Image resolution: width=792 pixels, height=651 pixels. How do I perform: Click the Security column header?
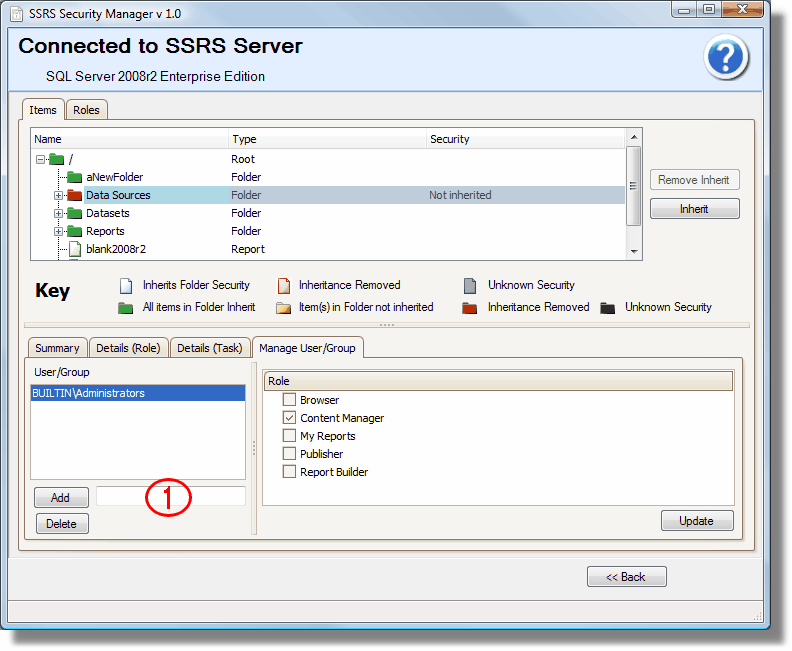coord(525,139)
